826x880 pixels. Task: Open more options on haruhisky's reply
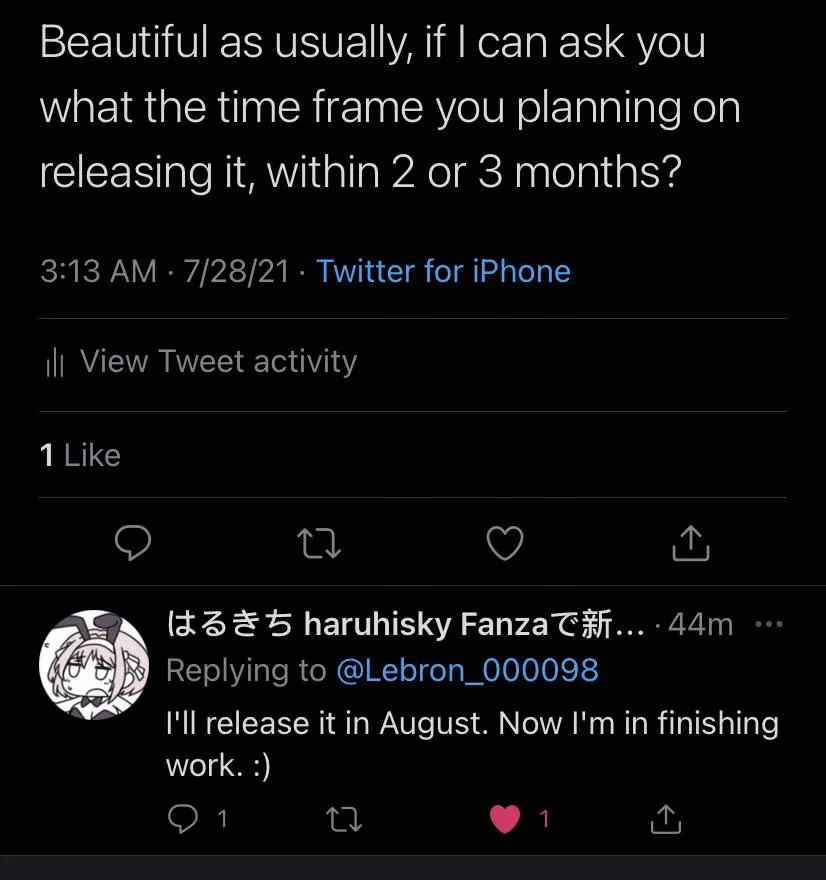pos(768,625)
